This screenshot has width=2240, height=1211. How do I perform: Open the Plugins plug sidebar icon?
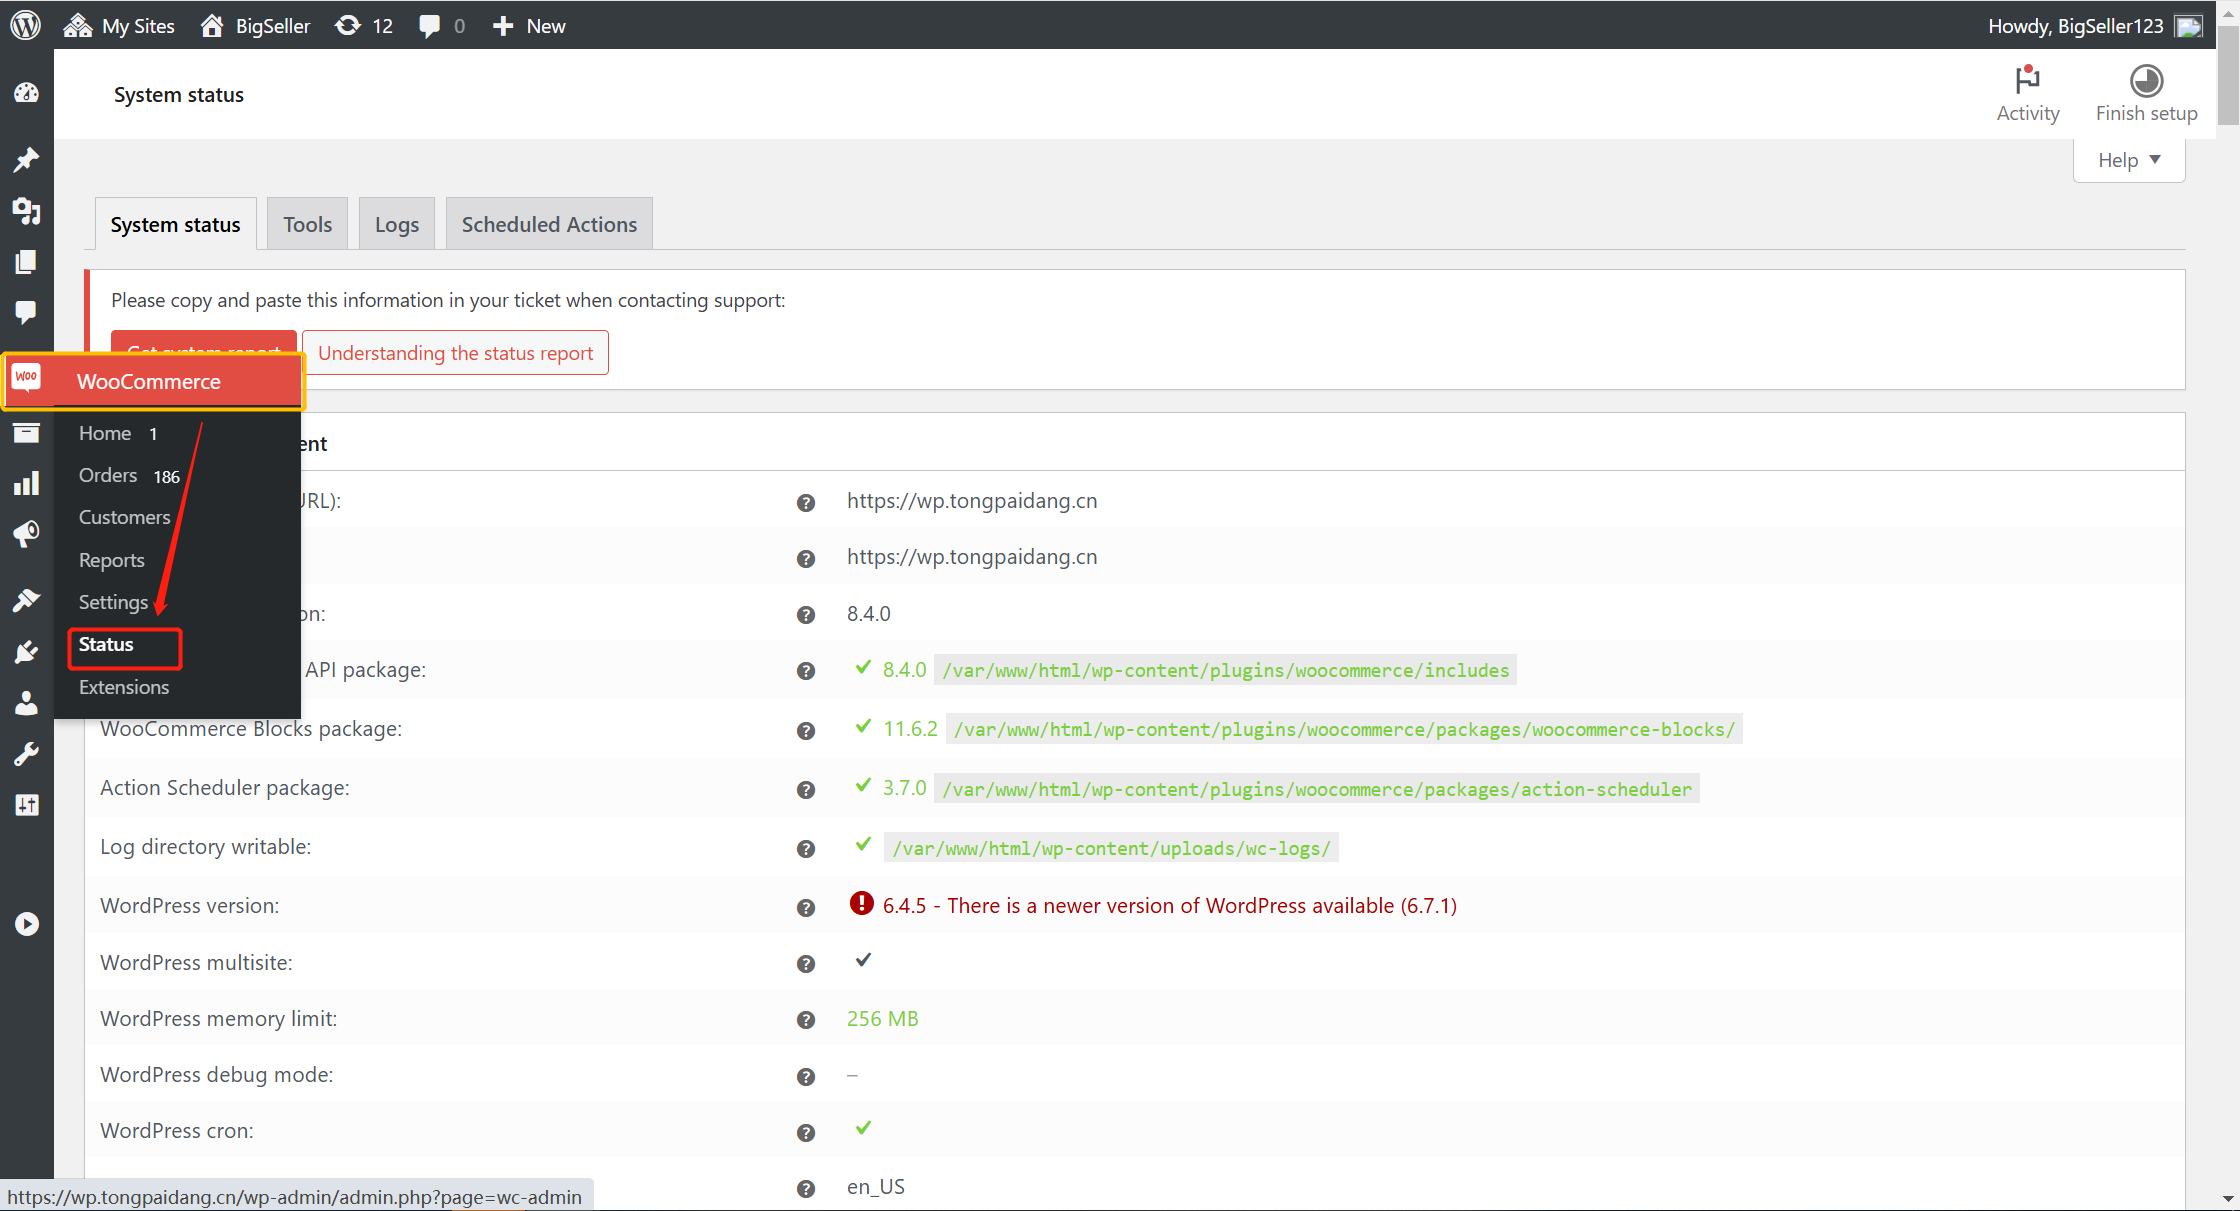pos(26,652)
